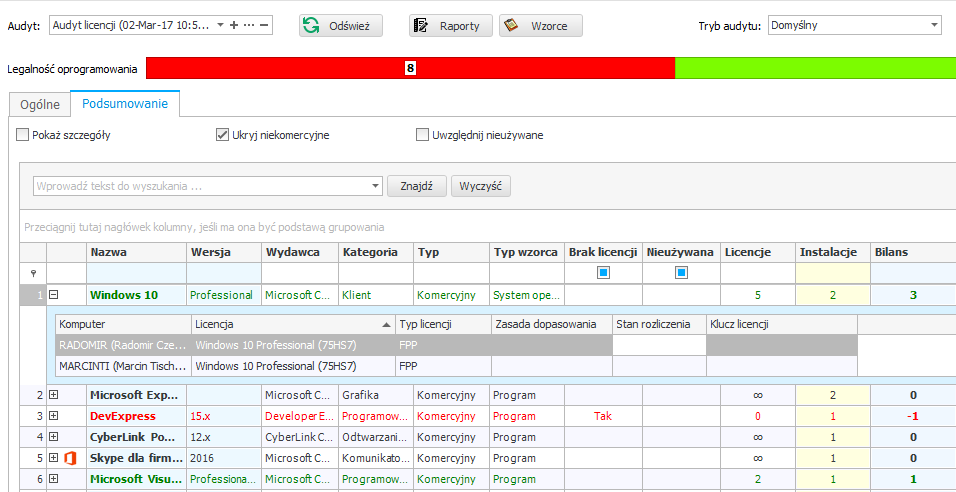
Task: Click the 2016 version cell
Action: tap(224, 458)
